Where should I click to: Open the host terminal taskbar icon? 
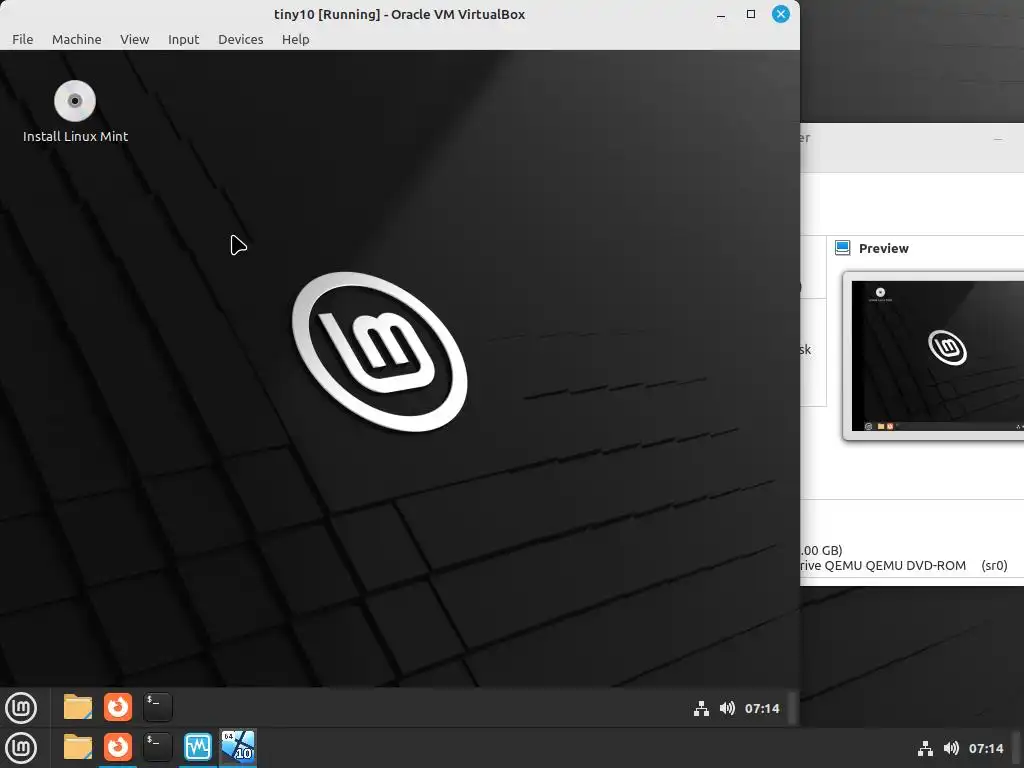[157, 747]
